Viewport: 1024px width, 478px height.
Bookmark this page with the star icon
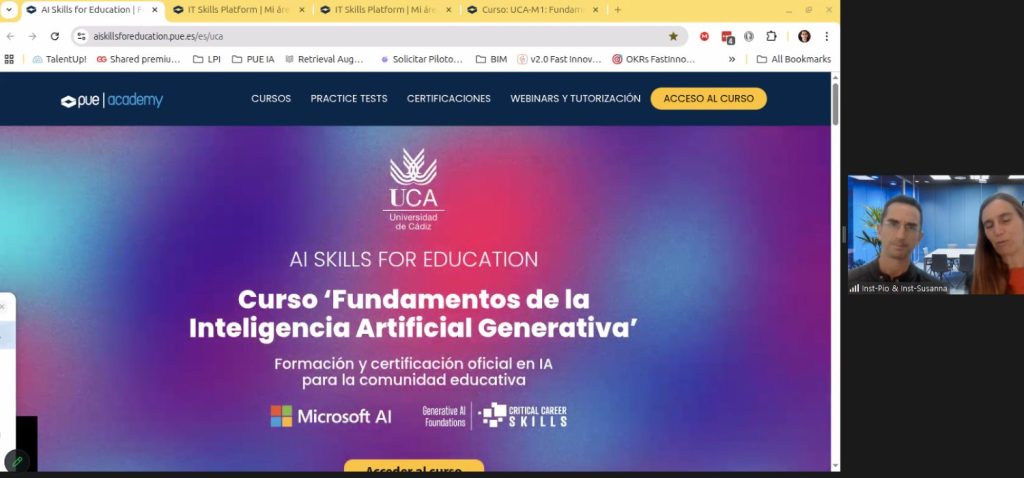coord(673,36)
